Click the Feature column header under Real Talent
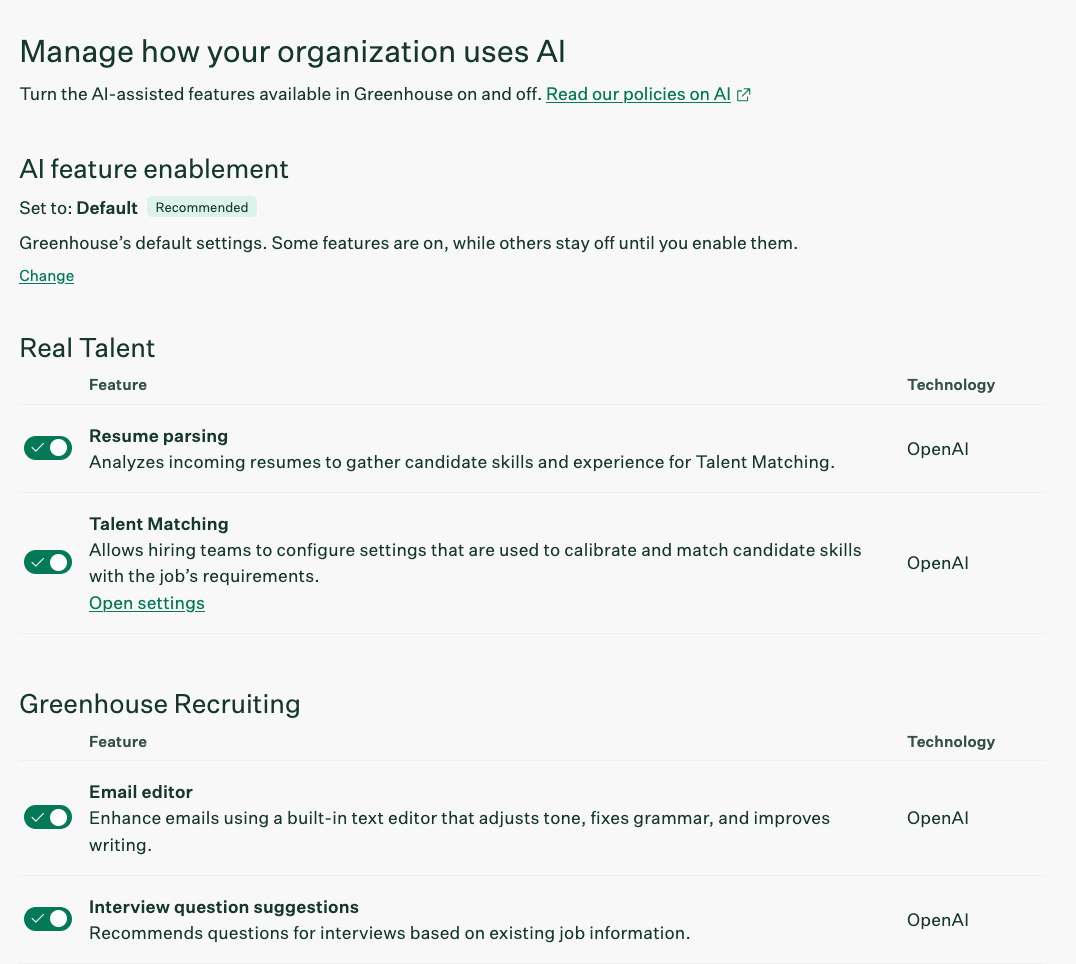This screenshot has height=964, width=1076. click(118, 385)
